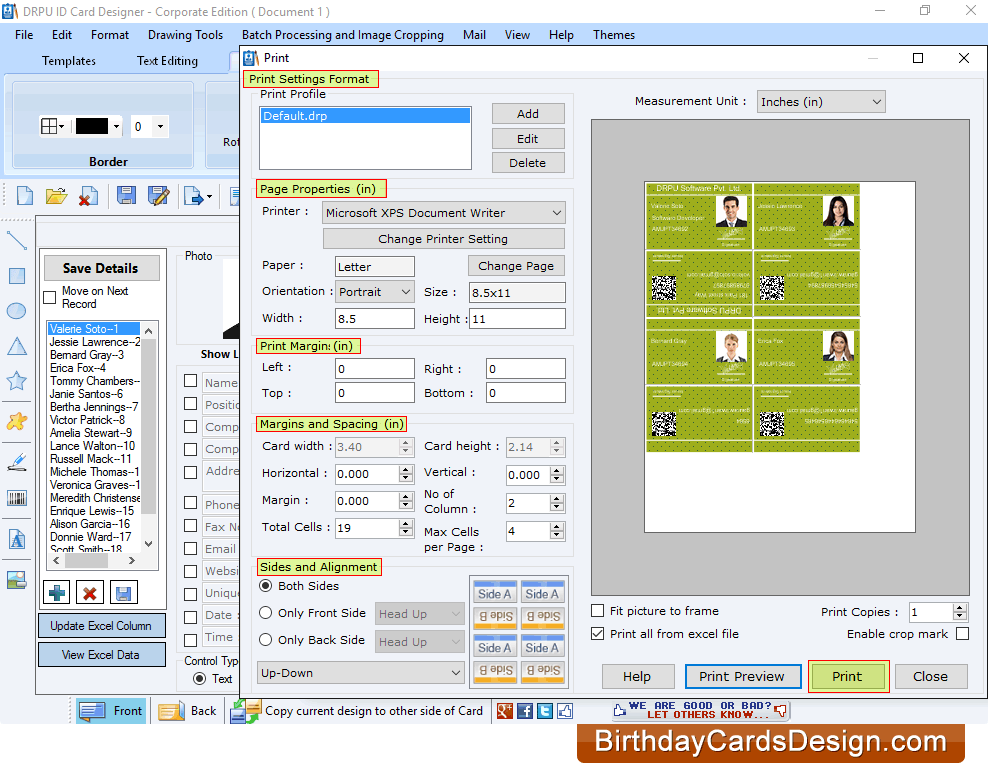The width and height of the screenshot is (988, 763).
Task: Open the File menu
Action: pos(24,35)
